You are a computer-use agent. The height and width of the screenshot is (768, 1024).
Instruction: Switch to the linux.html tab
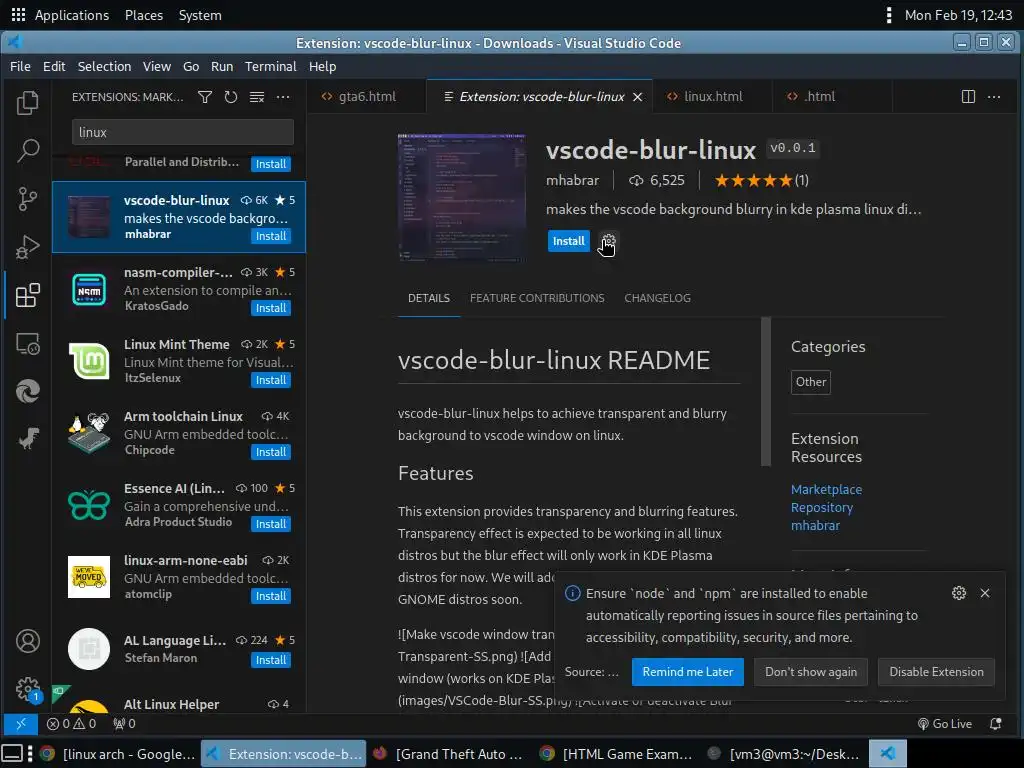[x=712, y=97]
